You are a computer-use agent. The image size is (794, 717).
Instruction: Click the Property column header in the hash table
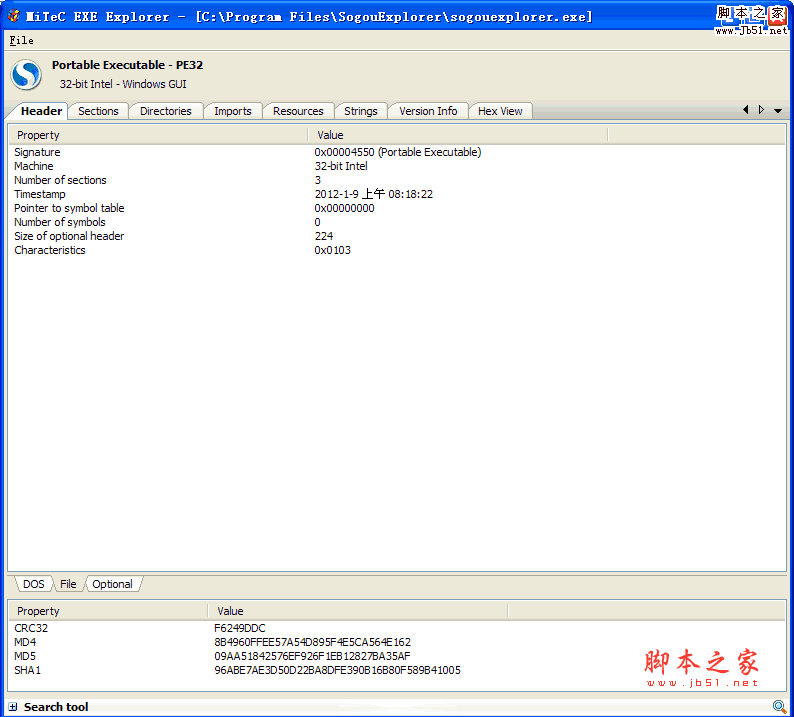coord(108,611)
